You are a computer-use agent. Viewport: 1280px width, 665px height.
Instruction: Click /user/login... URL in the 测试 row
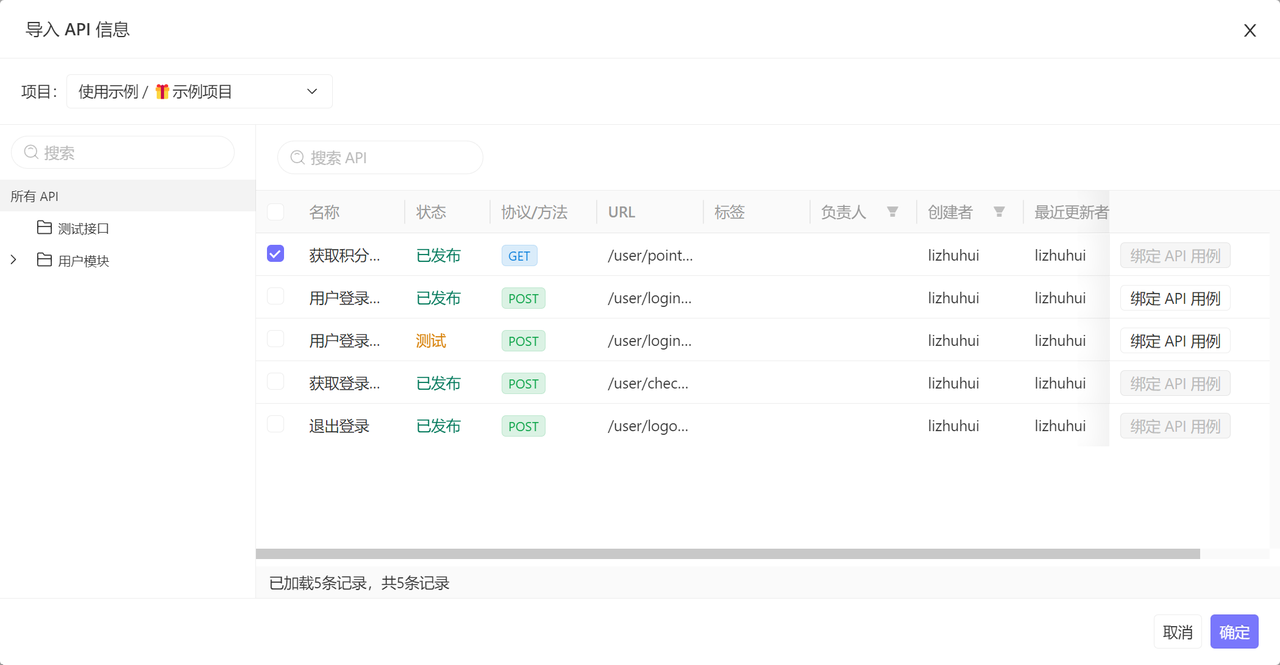point(650,341)
